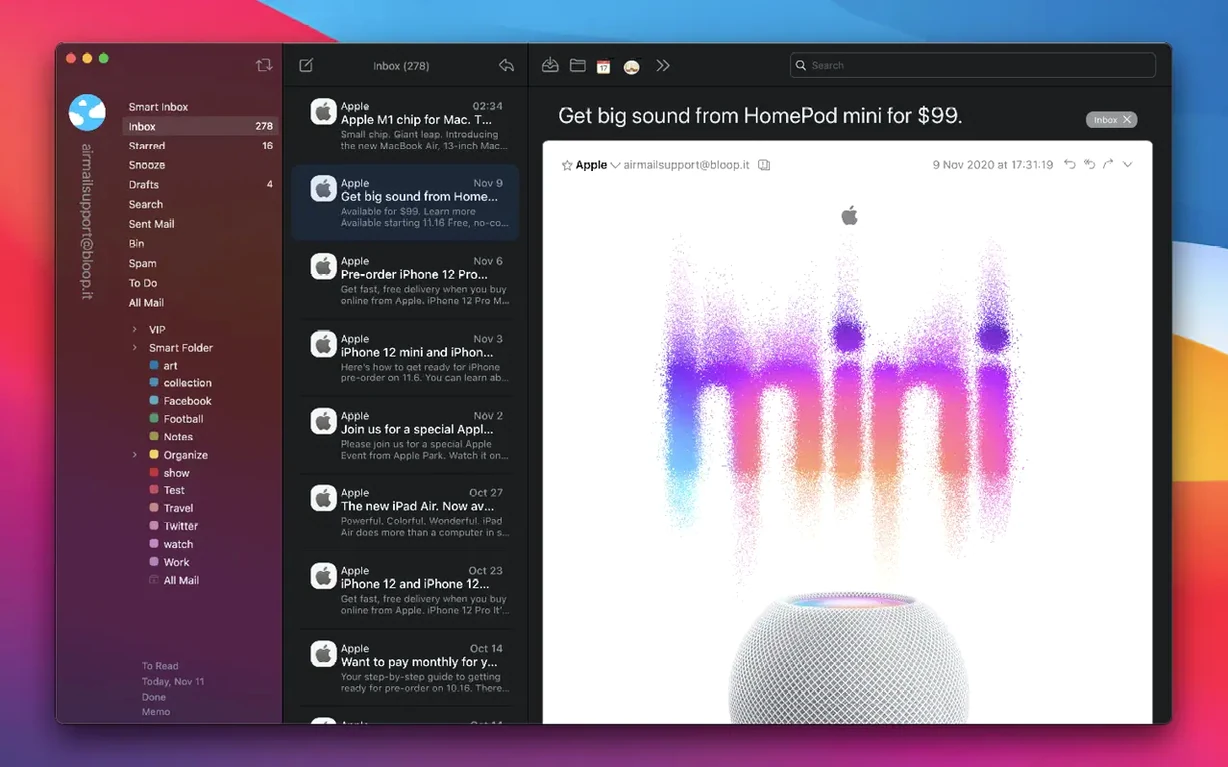Open the sender Apple dropdown chevron
This screenshot has height=767, width=1228.
click(x=615, y=165)
